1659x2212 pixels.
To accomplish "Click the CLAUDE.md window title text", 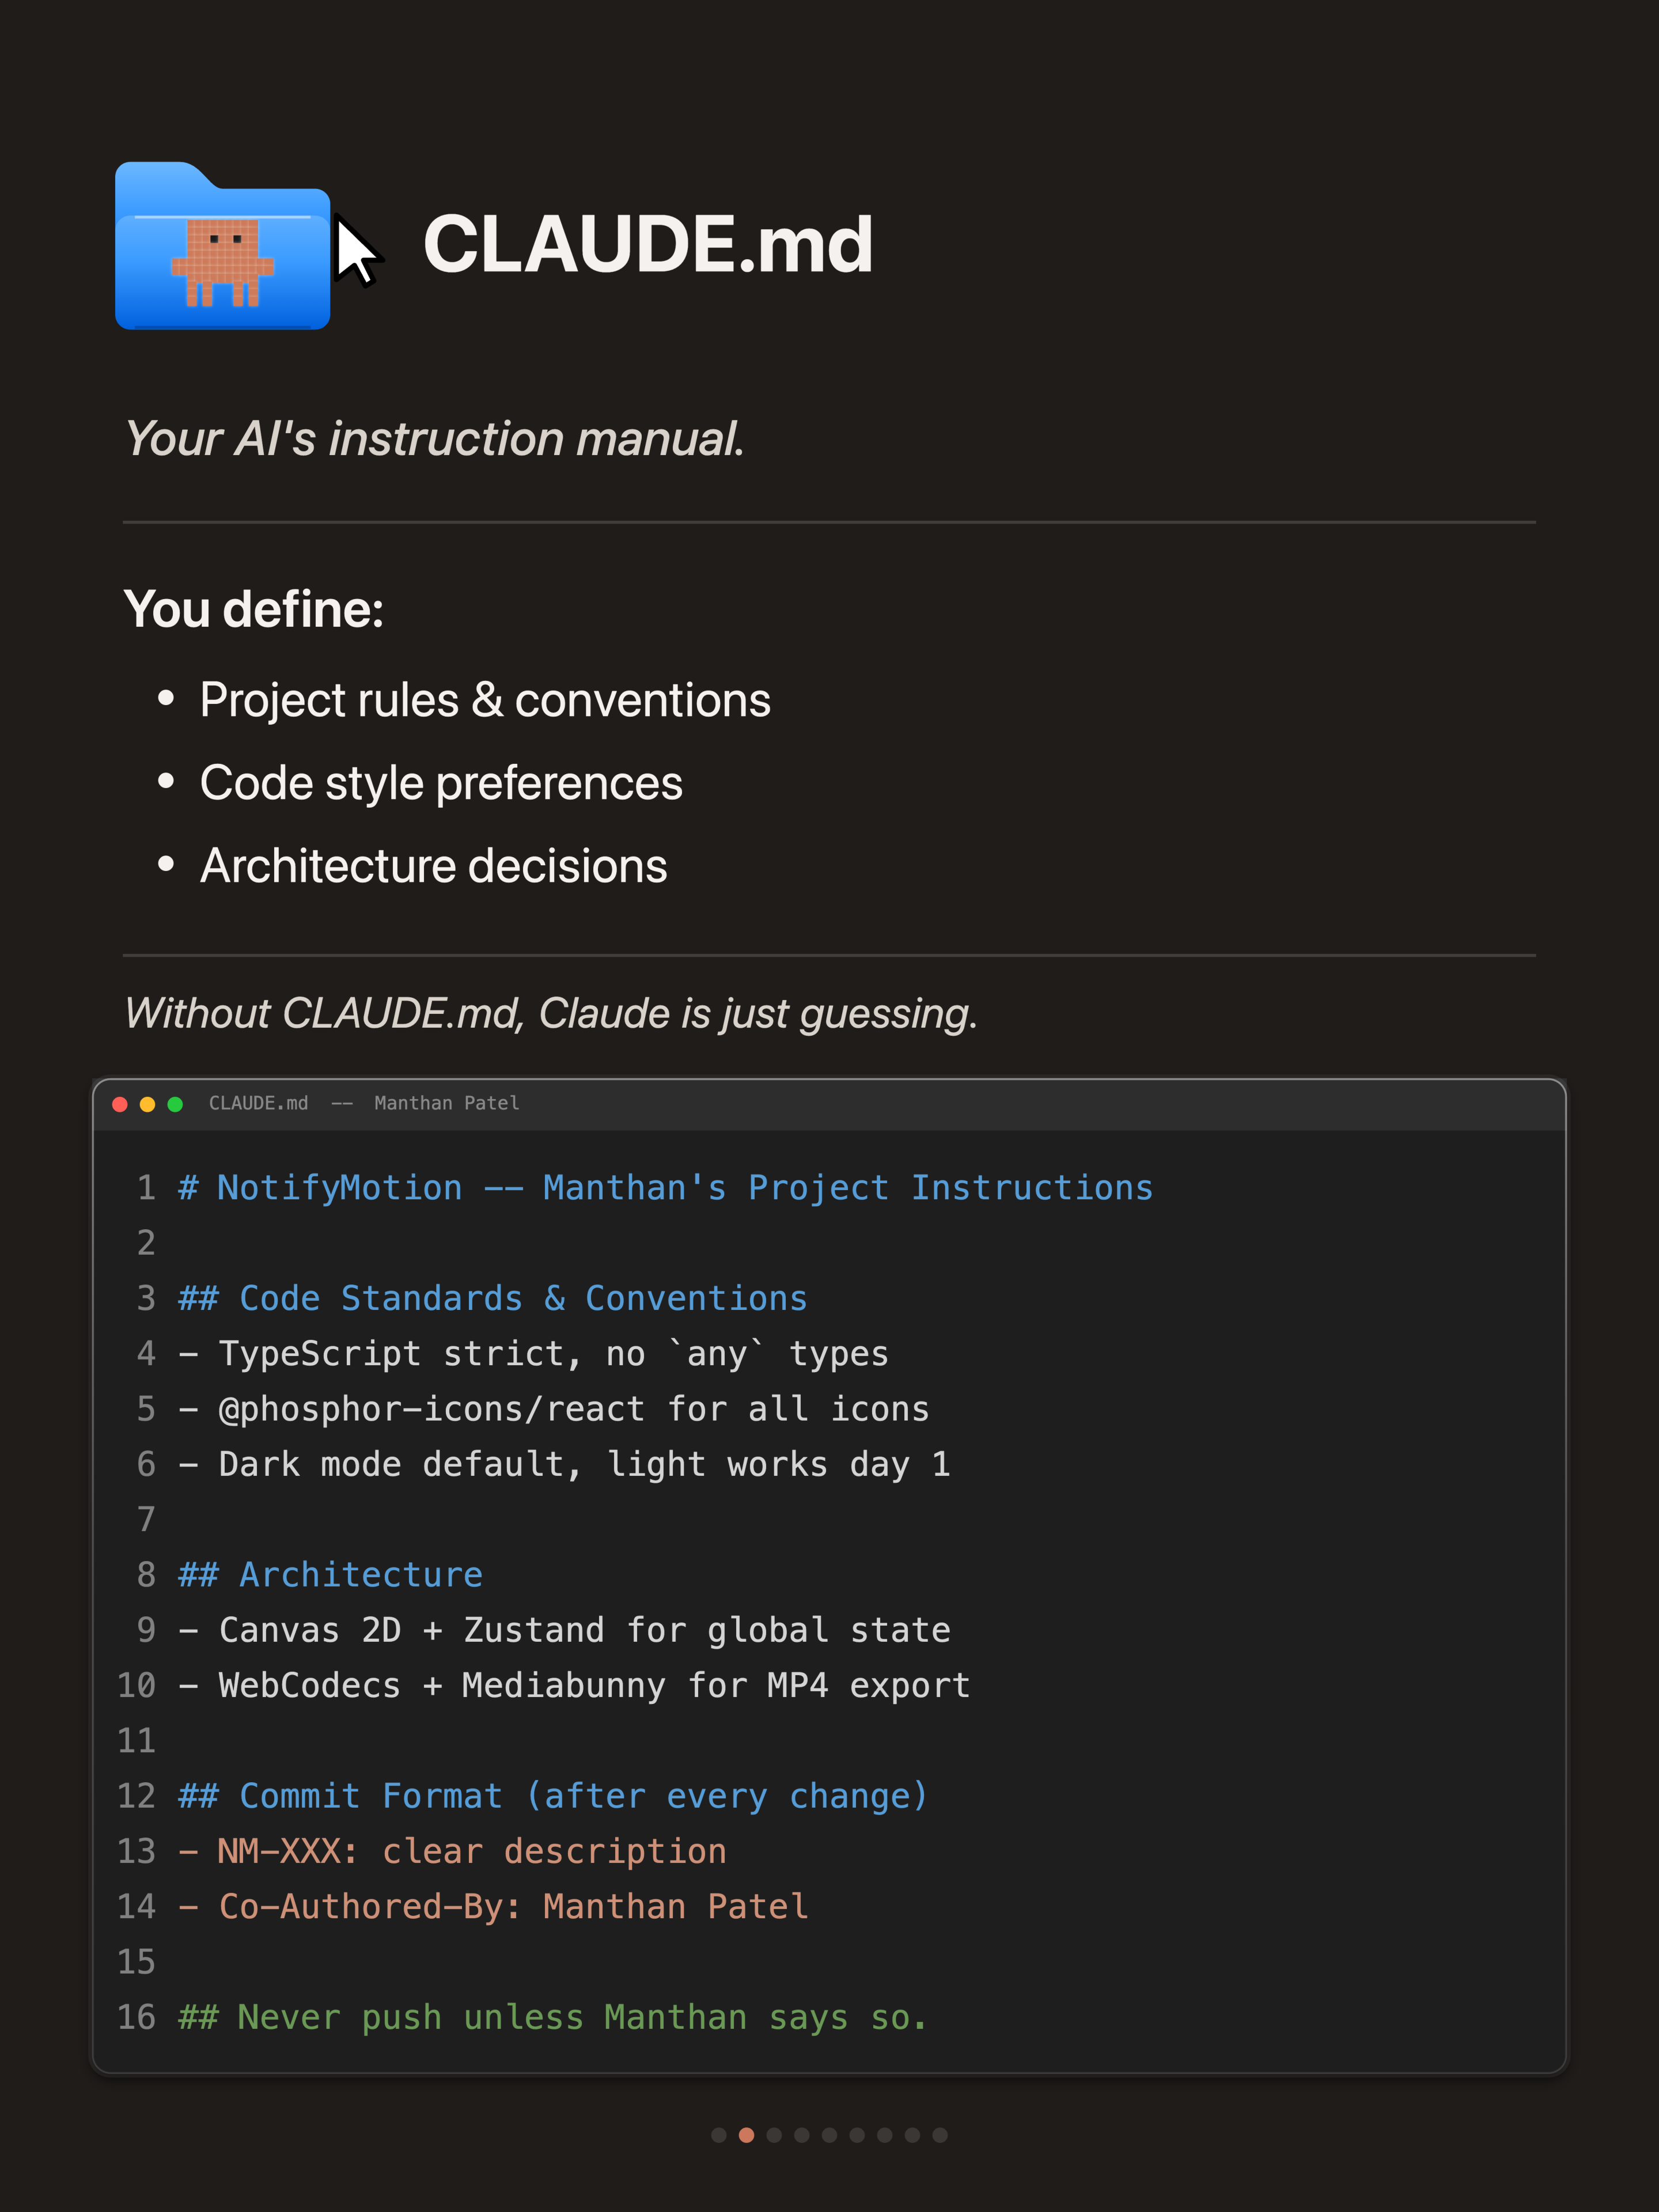I will click(258, 1103).
